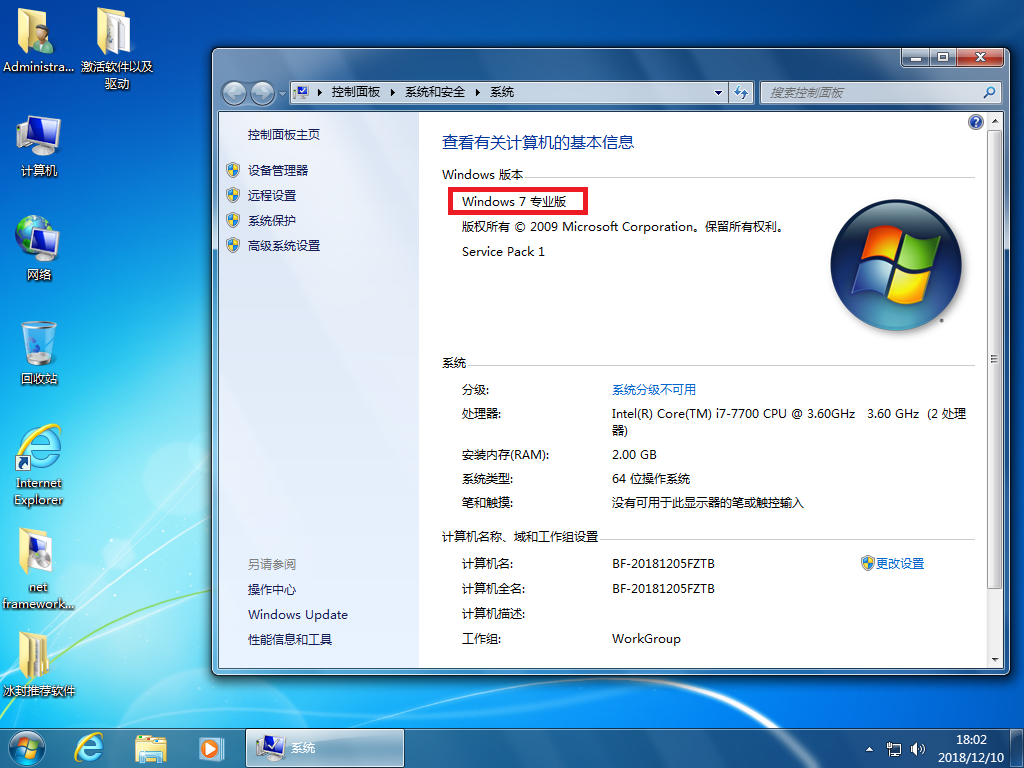Screen dimensions: 1024x768
Task: Minimize the 系统 window
Action: pos(916,58)
